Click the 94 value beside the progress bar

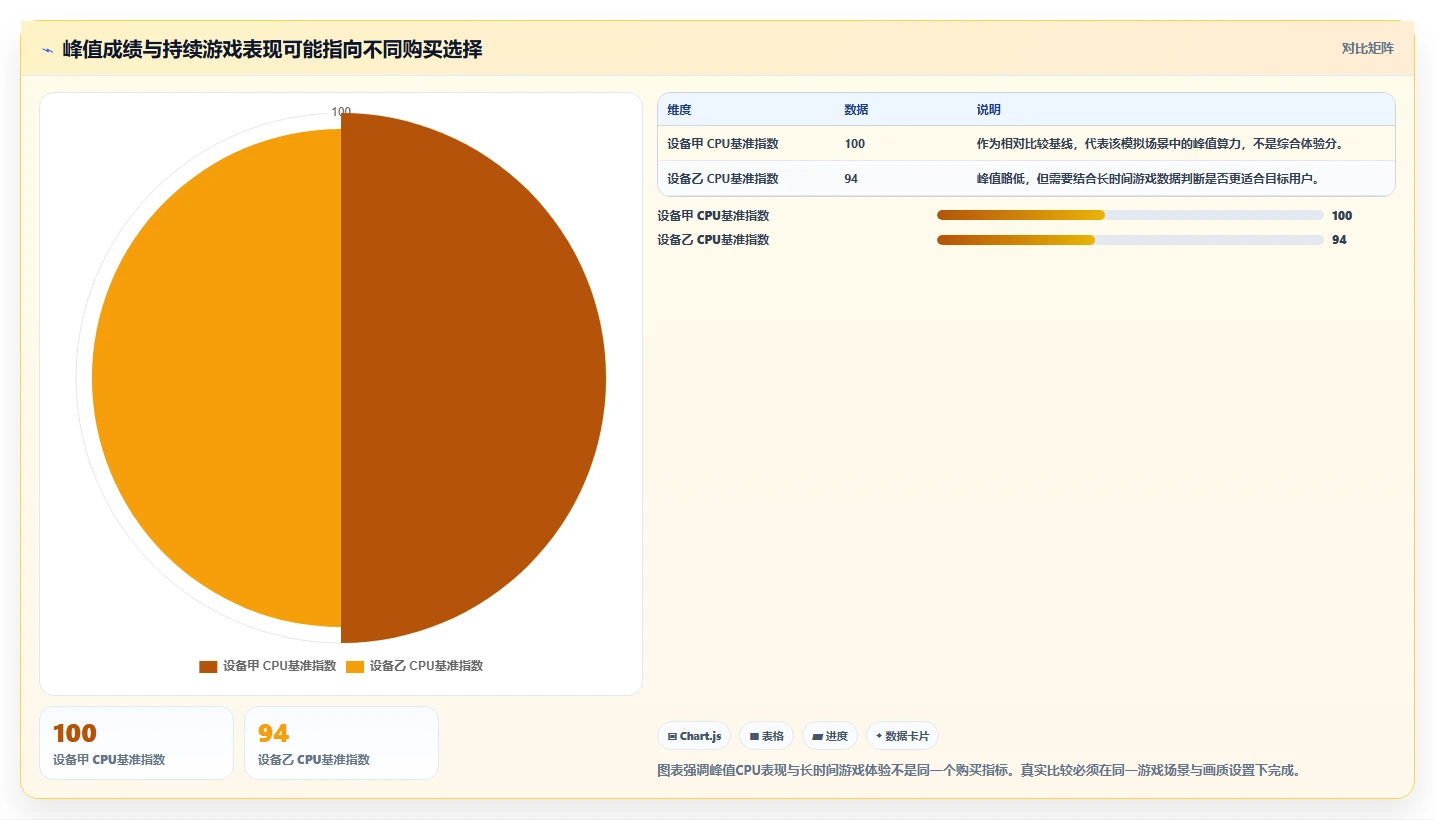click(x=1339, y=239)
